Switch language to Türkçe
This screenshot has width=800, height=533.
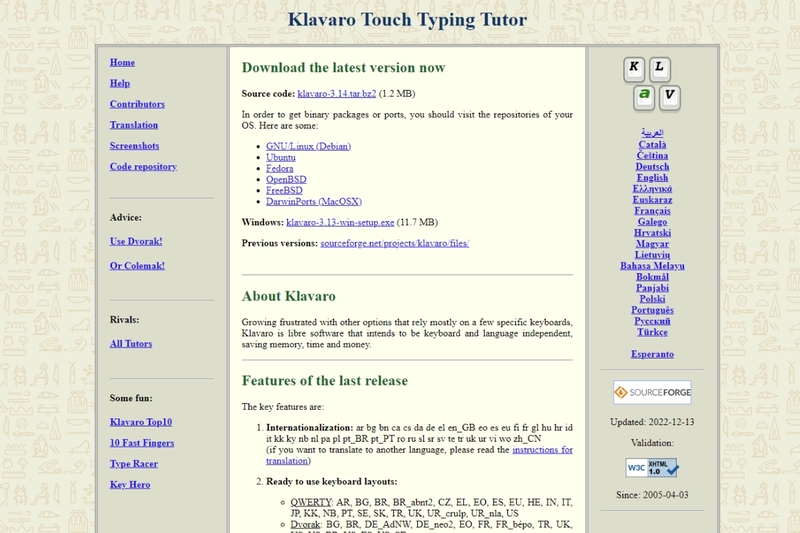pyautogui.click(x=652, y=332)
